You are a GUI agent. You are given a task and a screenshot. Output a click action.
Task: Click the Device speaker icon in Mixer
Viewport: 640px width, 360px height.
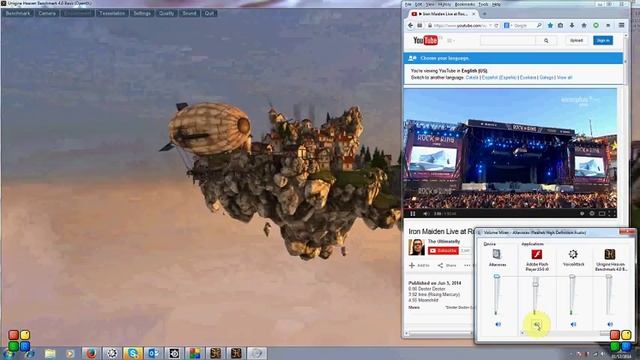pyautogui.click(x=496, y=254)
